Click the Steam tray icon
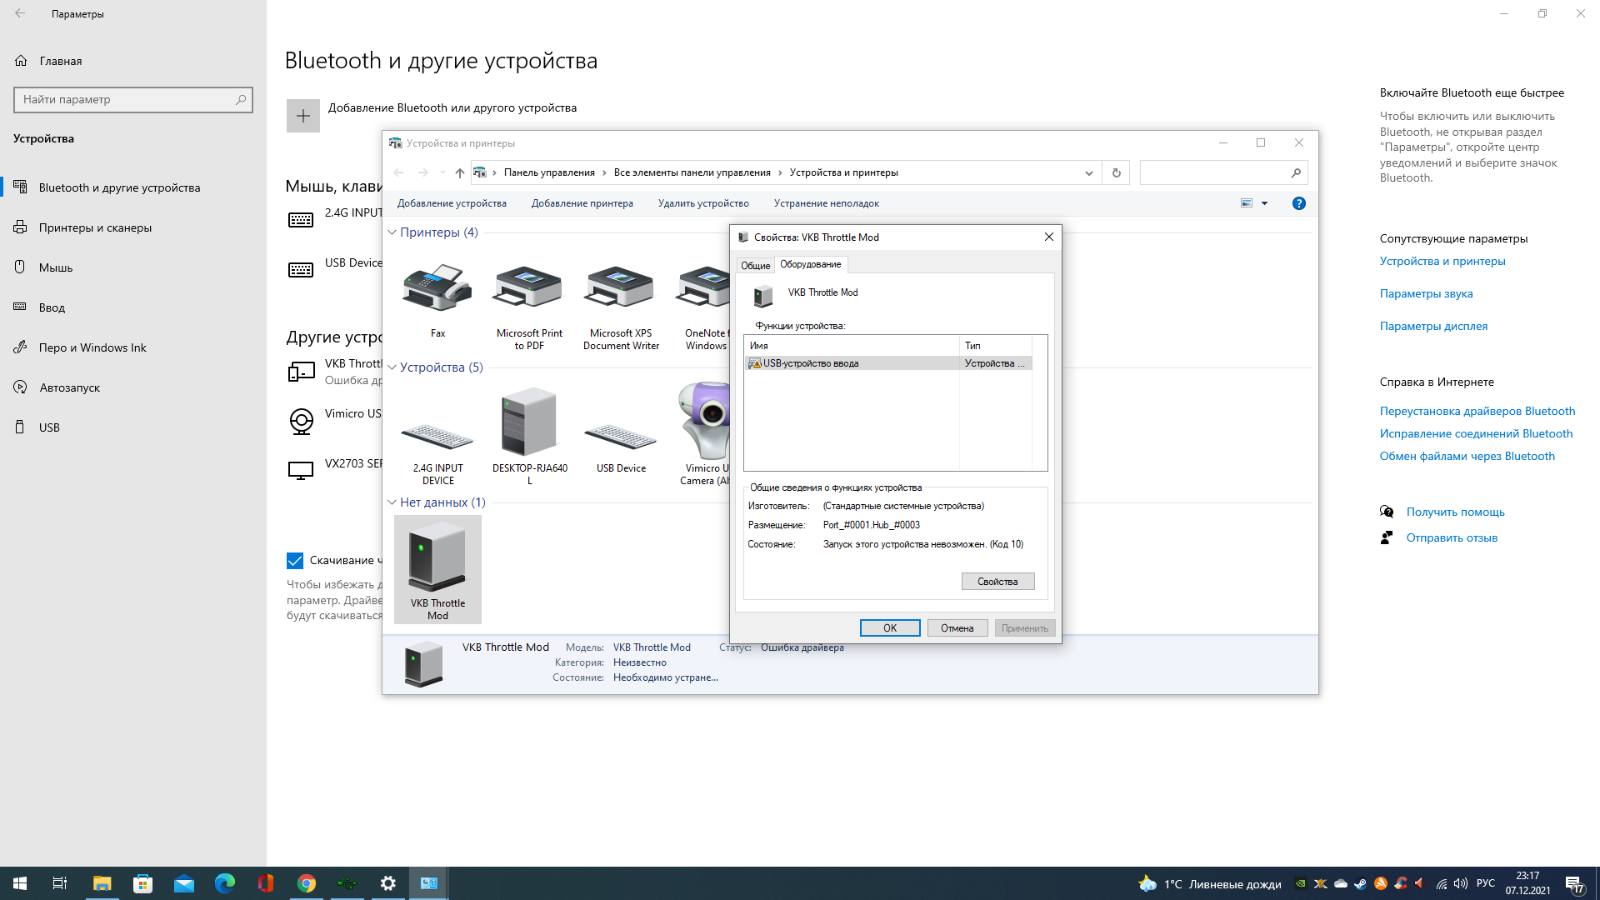The height and width of the screenshot is (900, 1600). tap(1360, 884)
